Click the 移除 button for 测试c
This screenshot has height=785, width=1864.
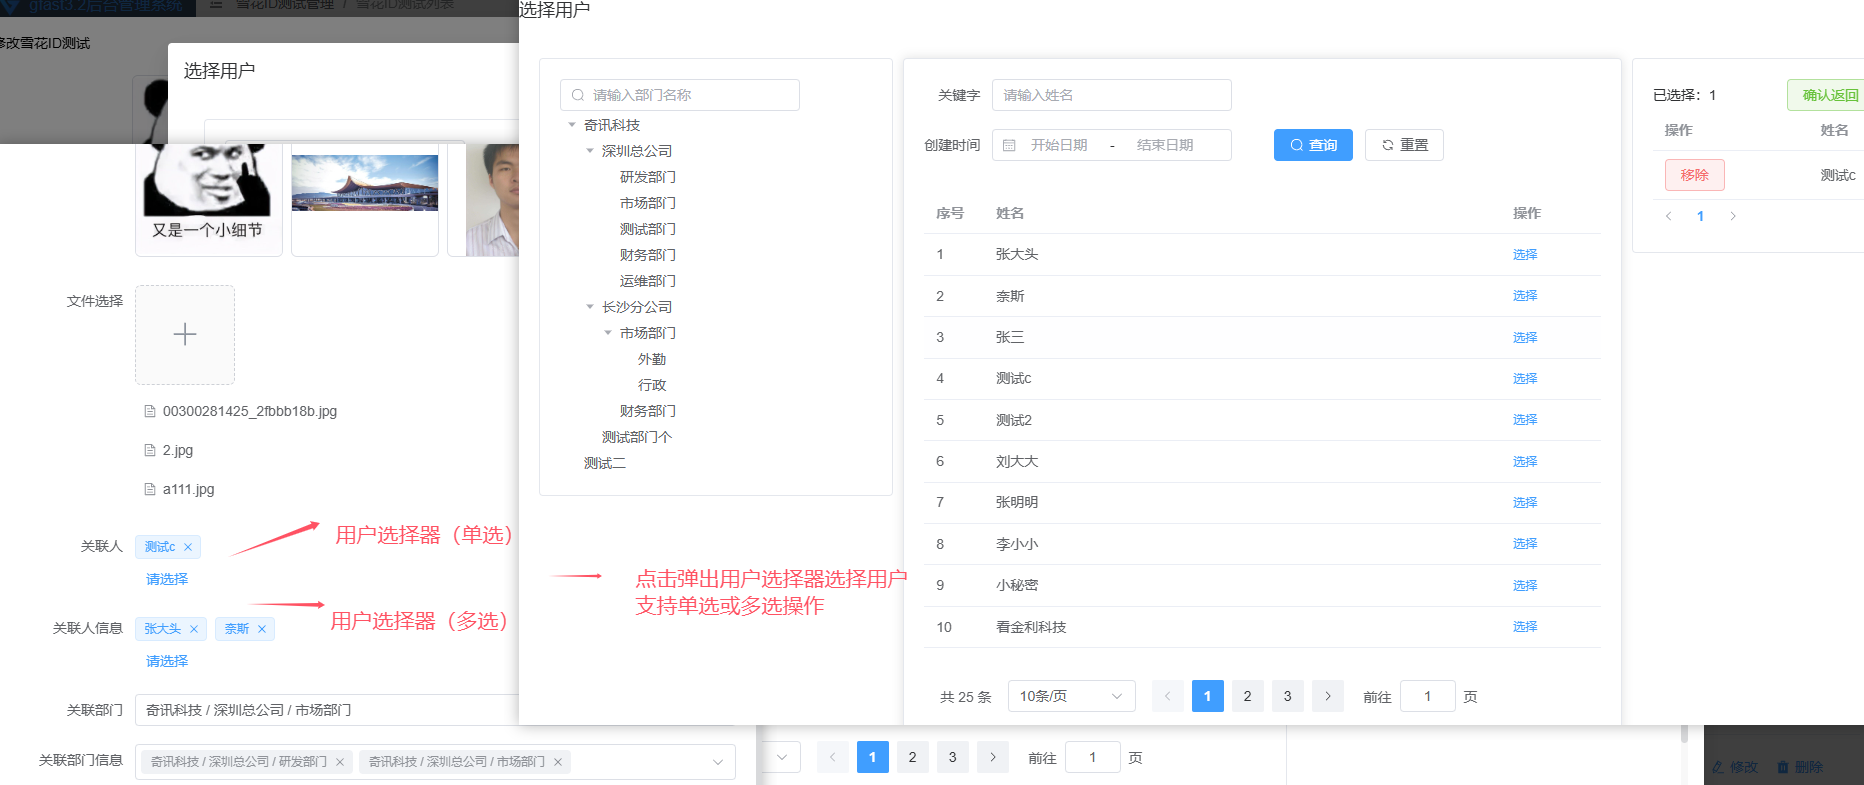click(1694, 175)
